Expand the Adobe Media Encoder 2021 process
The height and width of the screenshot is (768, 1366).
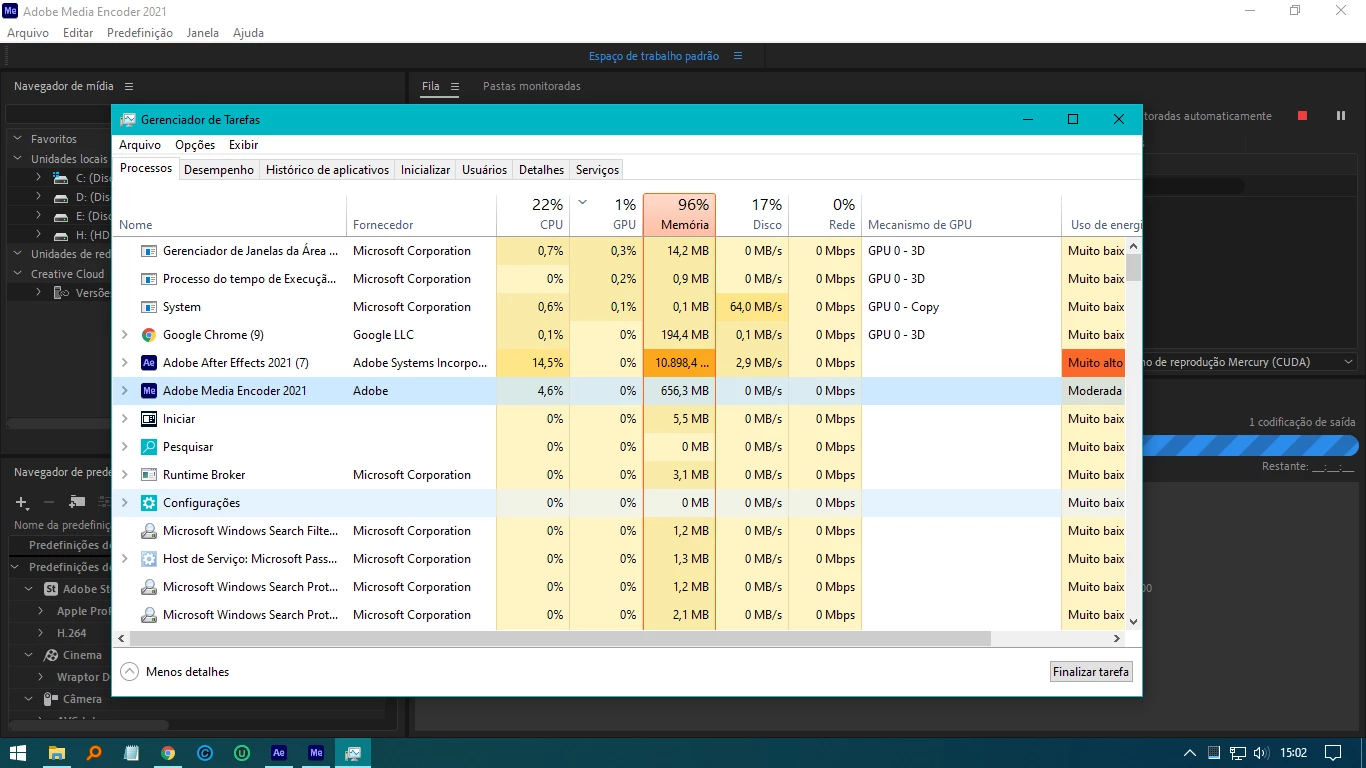click(x=124, y=391)
